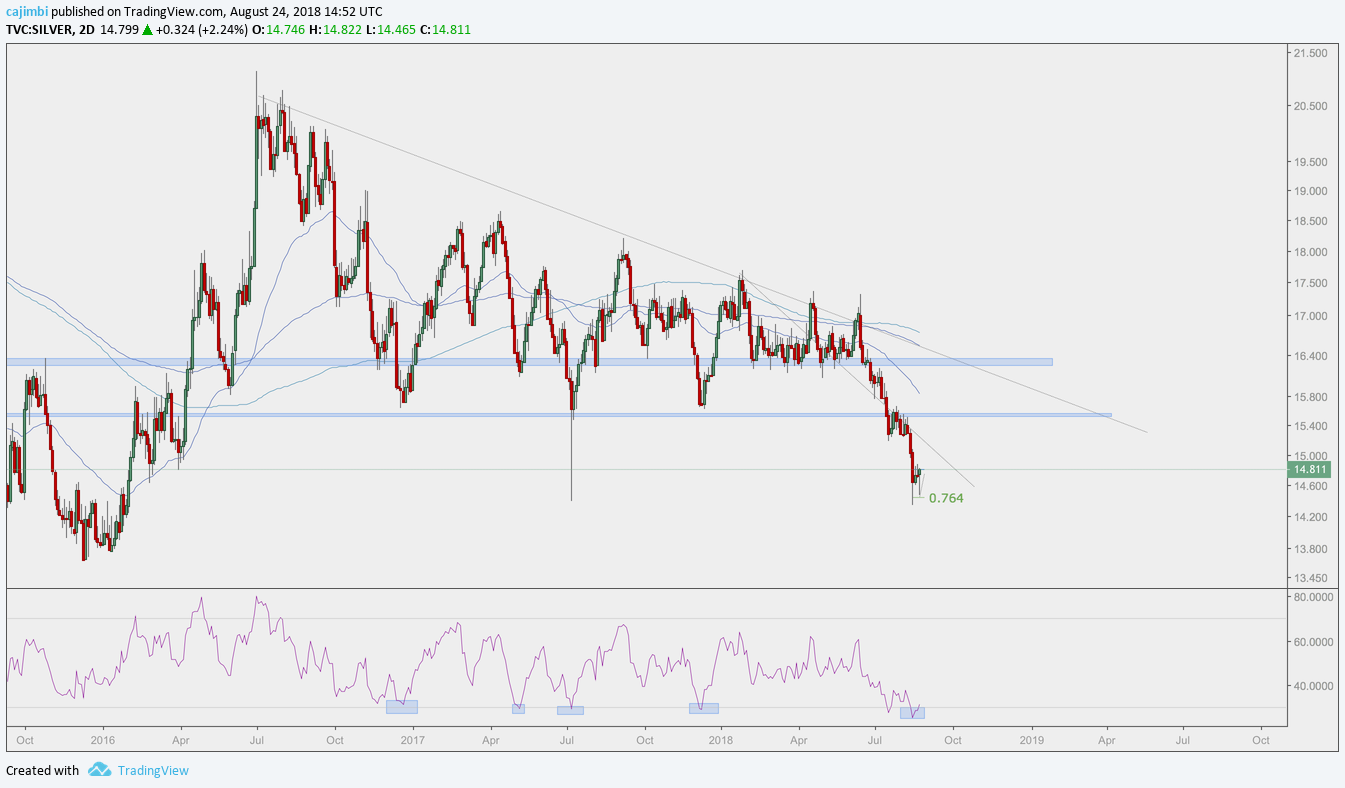
Task: Click the 14.600 price axis label
Action: point(1310,486)
